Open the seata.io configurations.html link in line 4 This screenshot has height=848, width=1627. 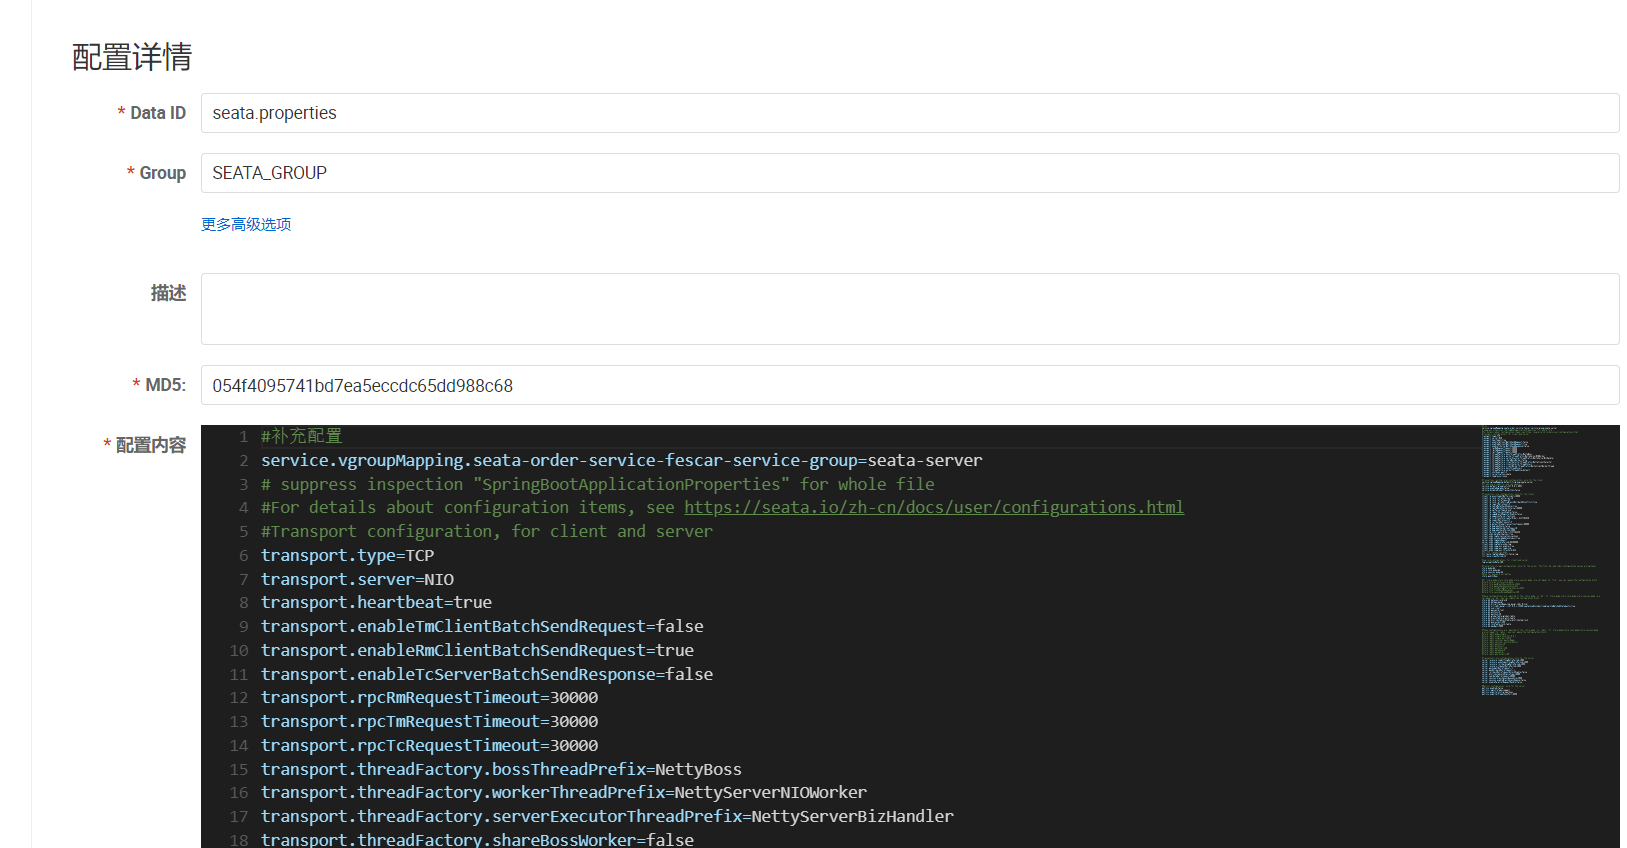tap(934, 507)
